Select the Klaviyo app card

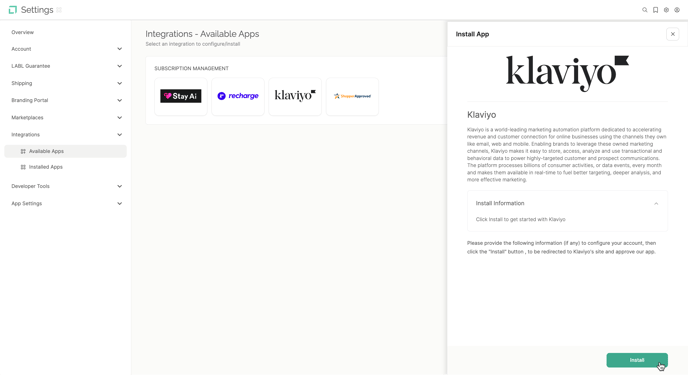coord(295,96)
